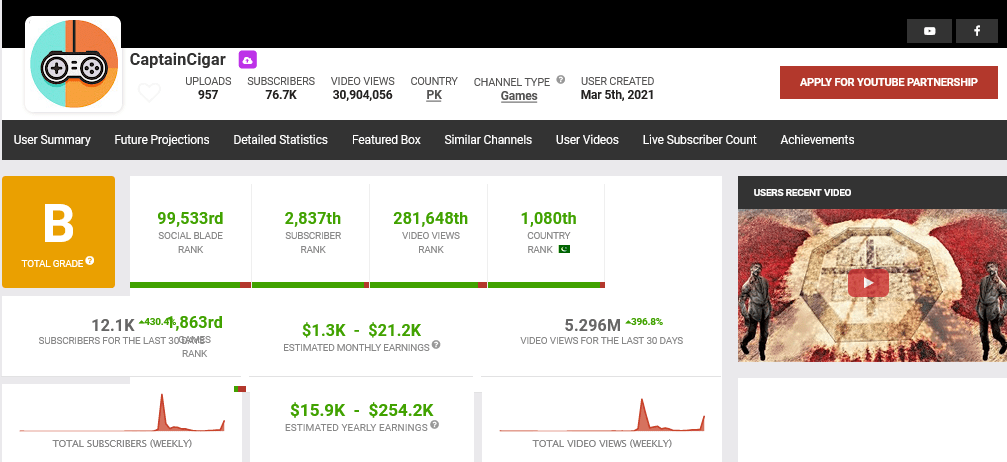Click the Subscriber Rank progress bar
Screen dimensions: 1007x462
pos(310,285)
